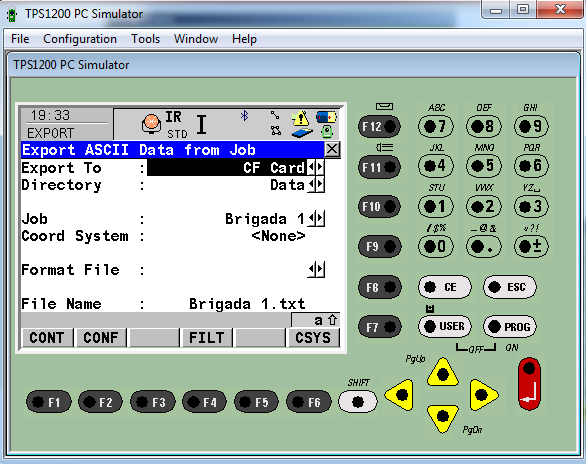
Task: Click the F4 key below the screen
Action: [204, 402]
